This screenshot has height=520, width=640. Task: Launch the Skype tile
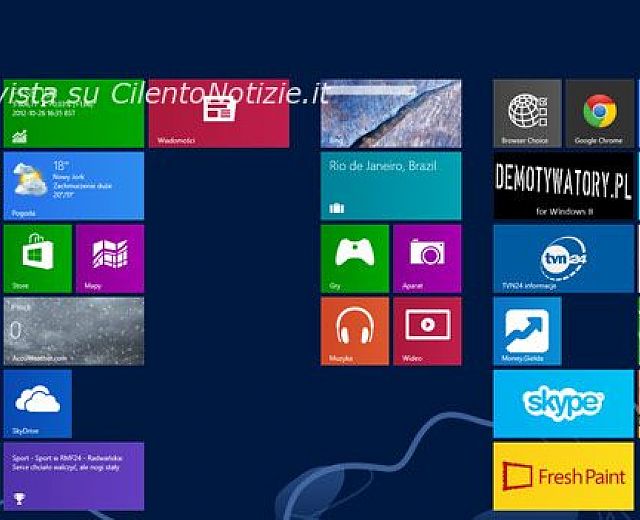pos(564,404)
